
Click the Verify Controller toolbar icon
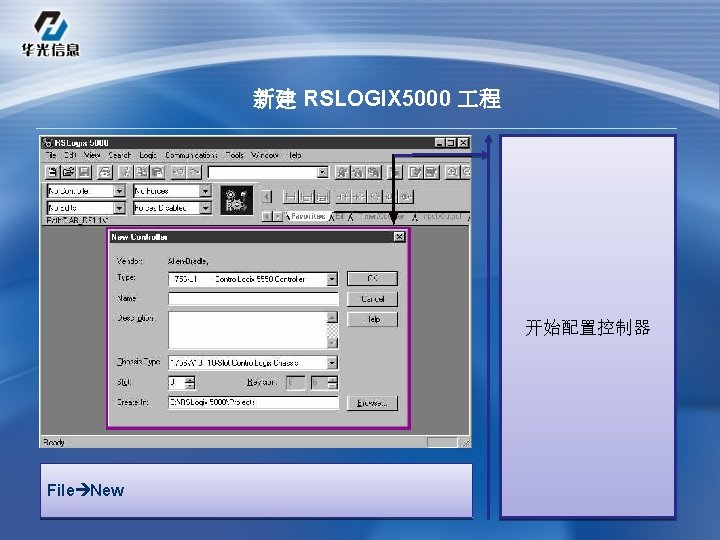coord(432,172)
